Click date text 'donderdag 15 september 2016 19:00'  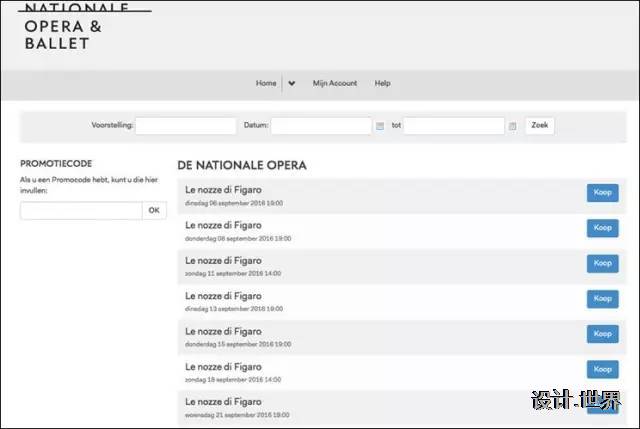[x=238, y=344]
